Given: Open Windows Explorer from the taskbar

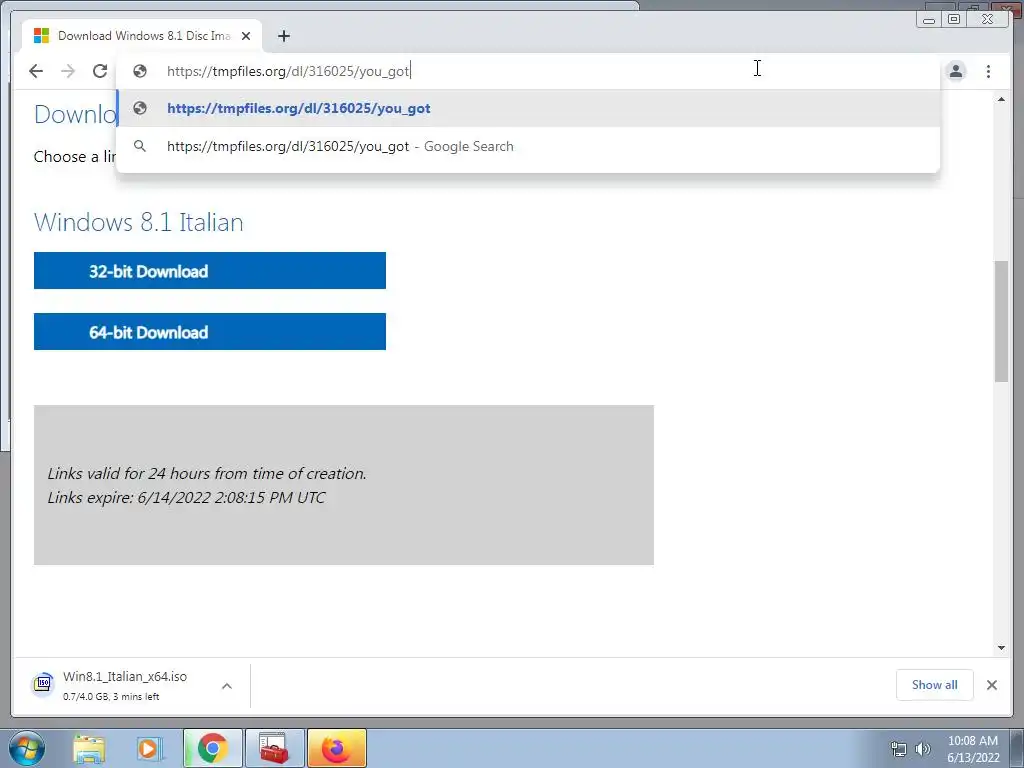Looking at the screenshot, I should click(x=89, y=749).
